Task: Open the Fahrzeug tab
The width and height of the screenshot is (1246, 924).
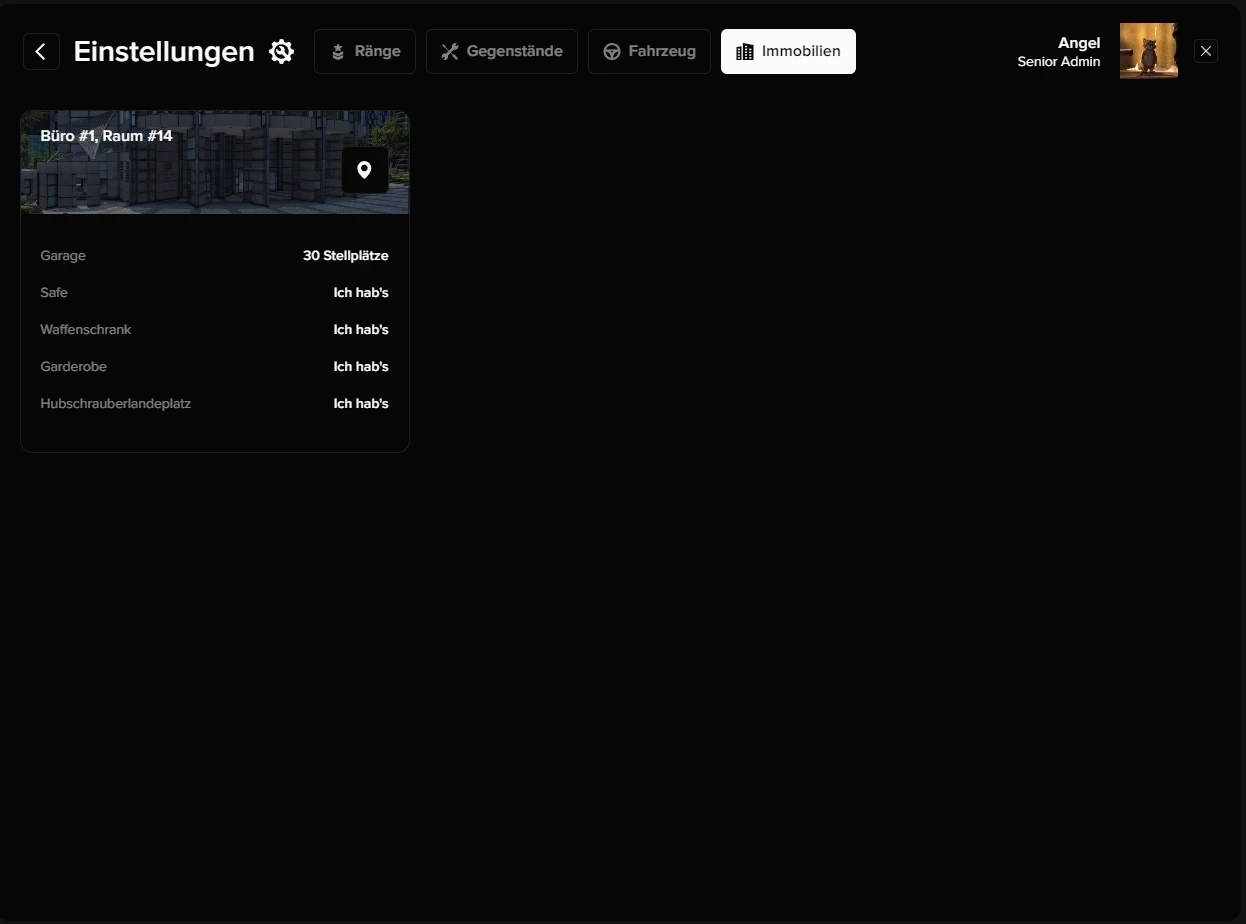Action: coord(649,52)
